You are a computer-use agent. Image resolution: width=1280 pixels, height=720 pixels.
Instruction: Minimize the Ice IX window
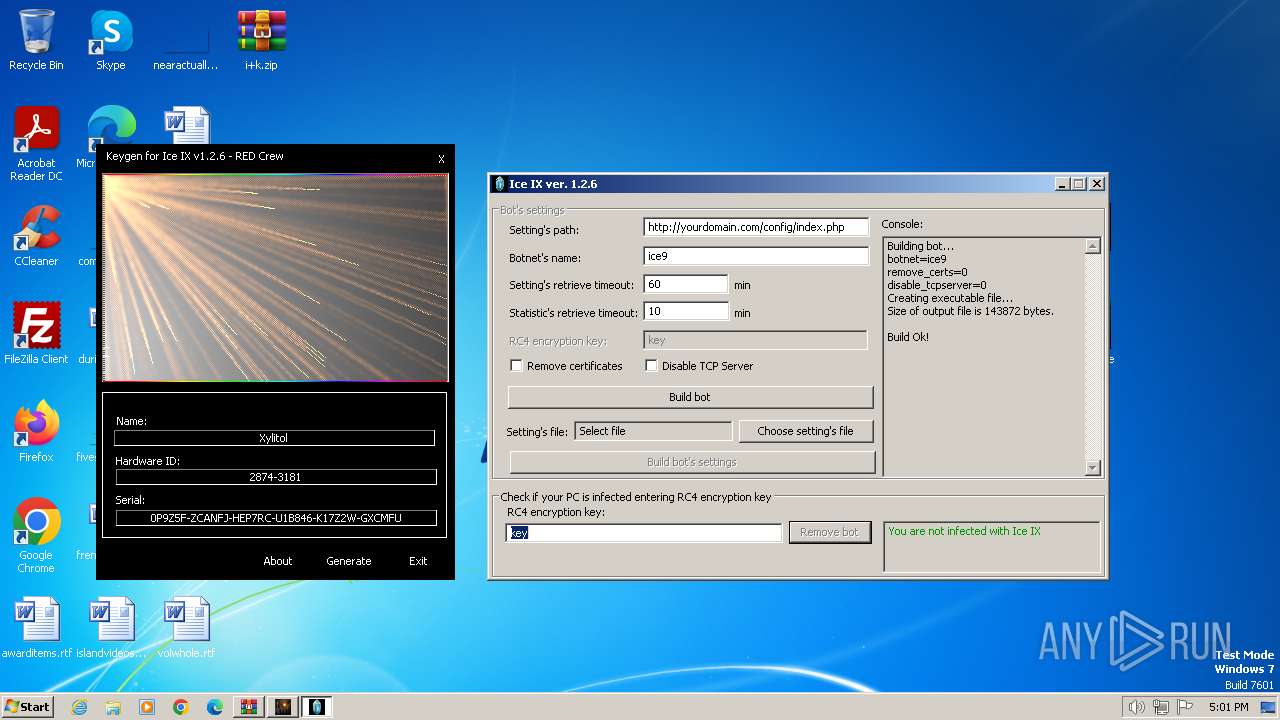(1062, 184)
